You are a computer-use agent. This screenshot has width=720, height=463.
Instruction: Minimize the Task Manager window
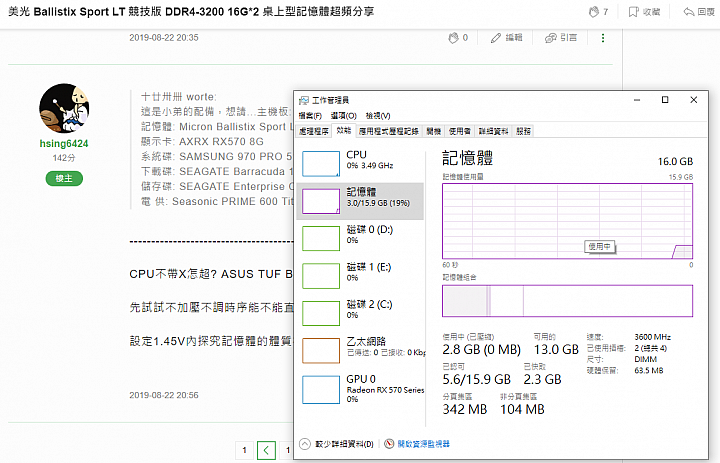coord(637,100)
